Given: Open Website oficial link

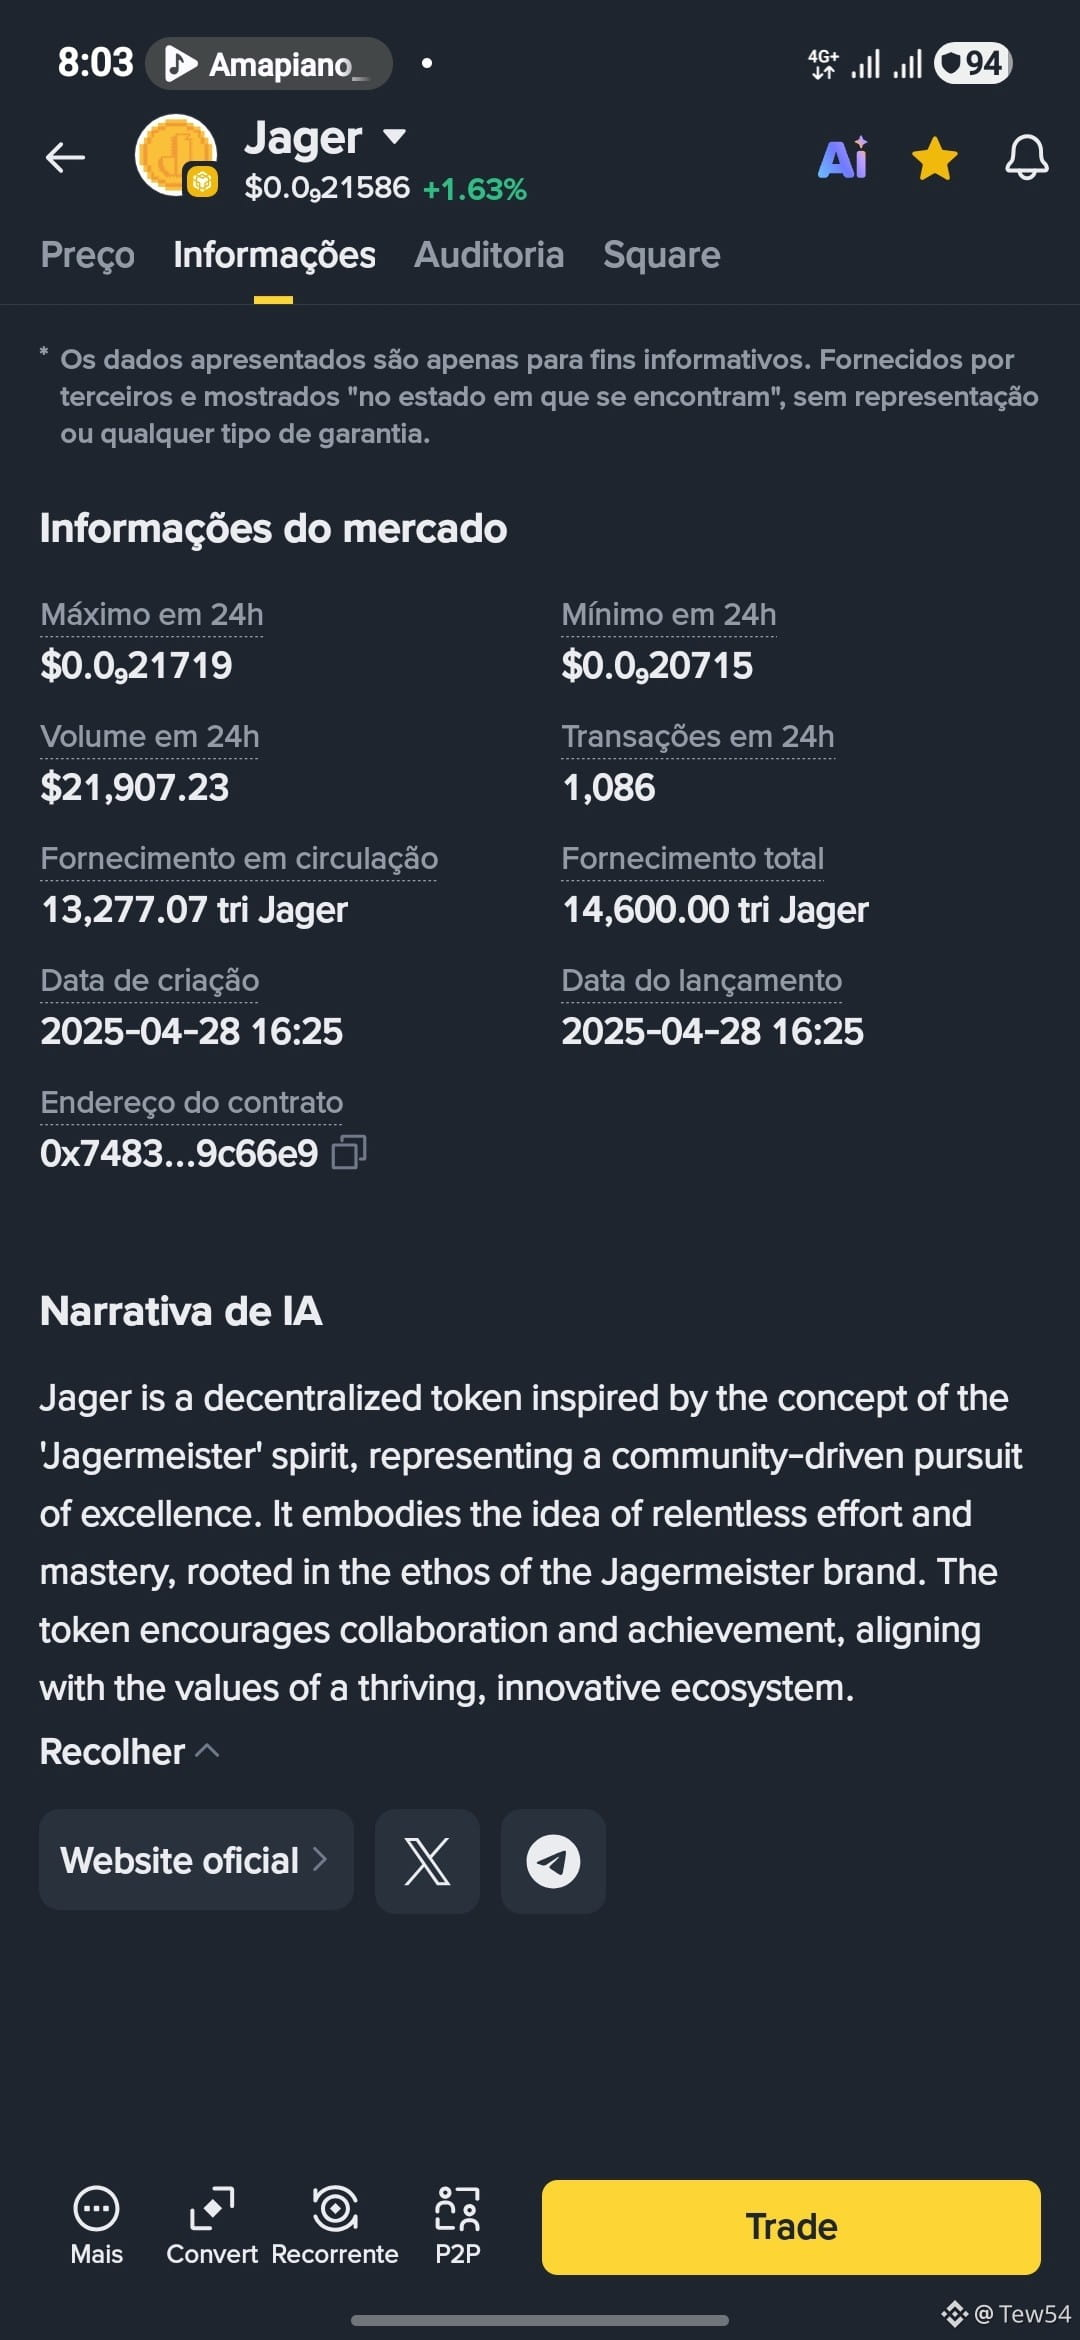Looking at the screenshot, I should coord(196,1861).
